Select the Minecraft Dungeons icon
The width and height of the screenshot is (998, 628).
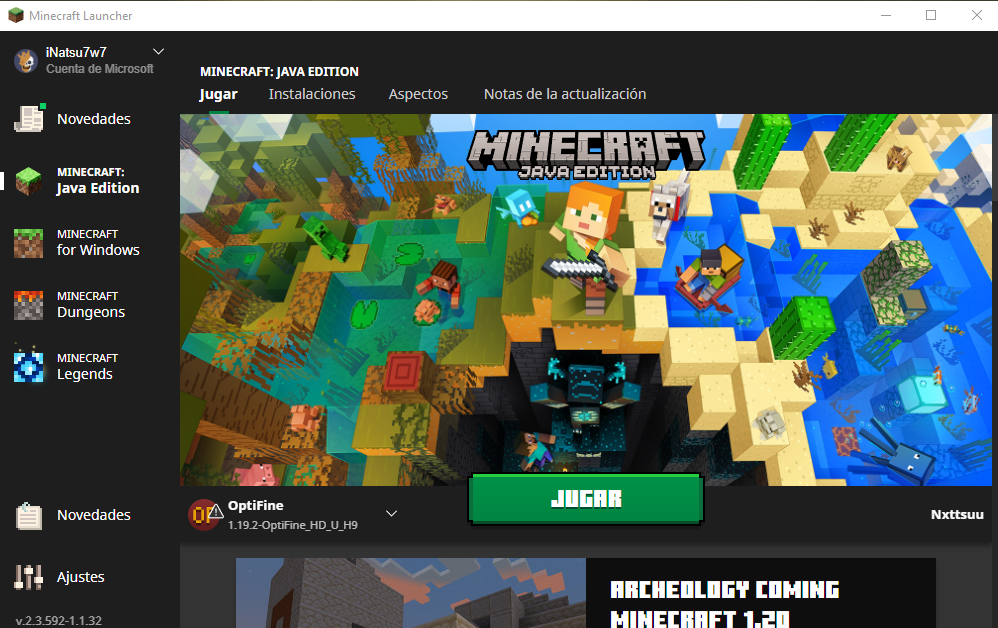click(x=29, y=305)
